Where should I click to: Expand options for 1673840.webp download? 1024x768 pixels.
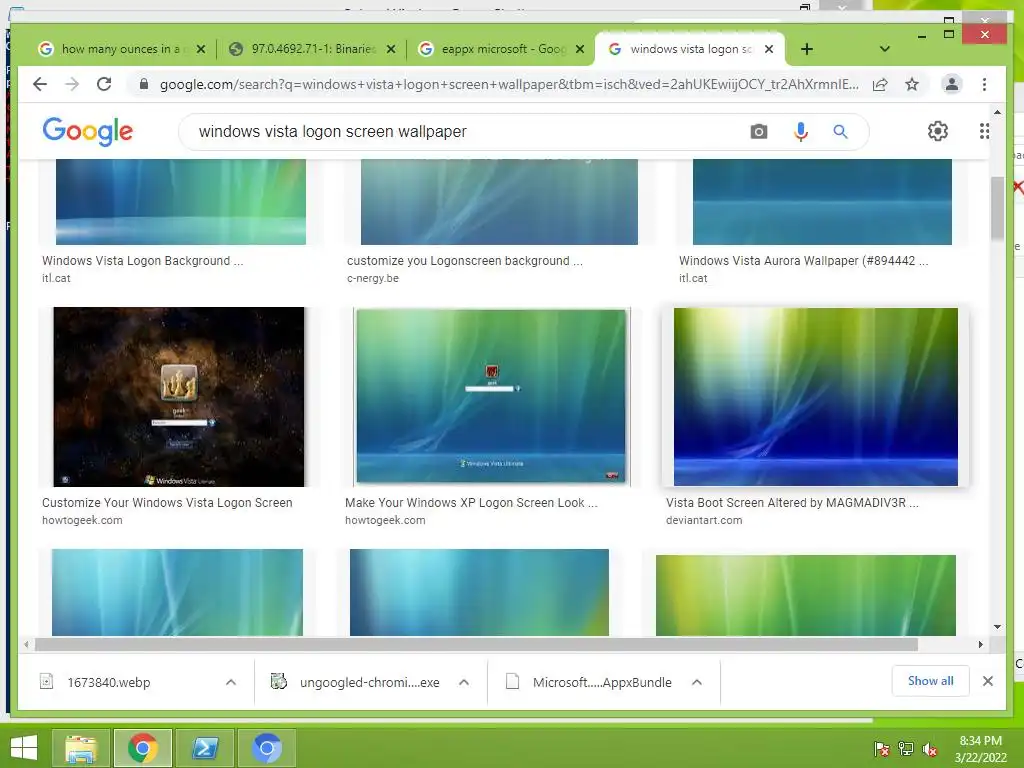point(231,682)
